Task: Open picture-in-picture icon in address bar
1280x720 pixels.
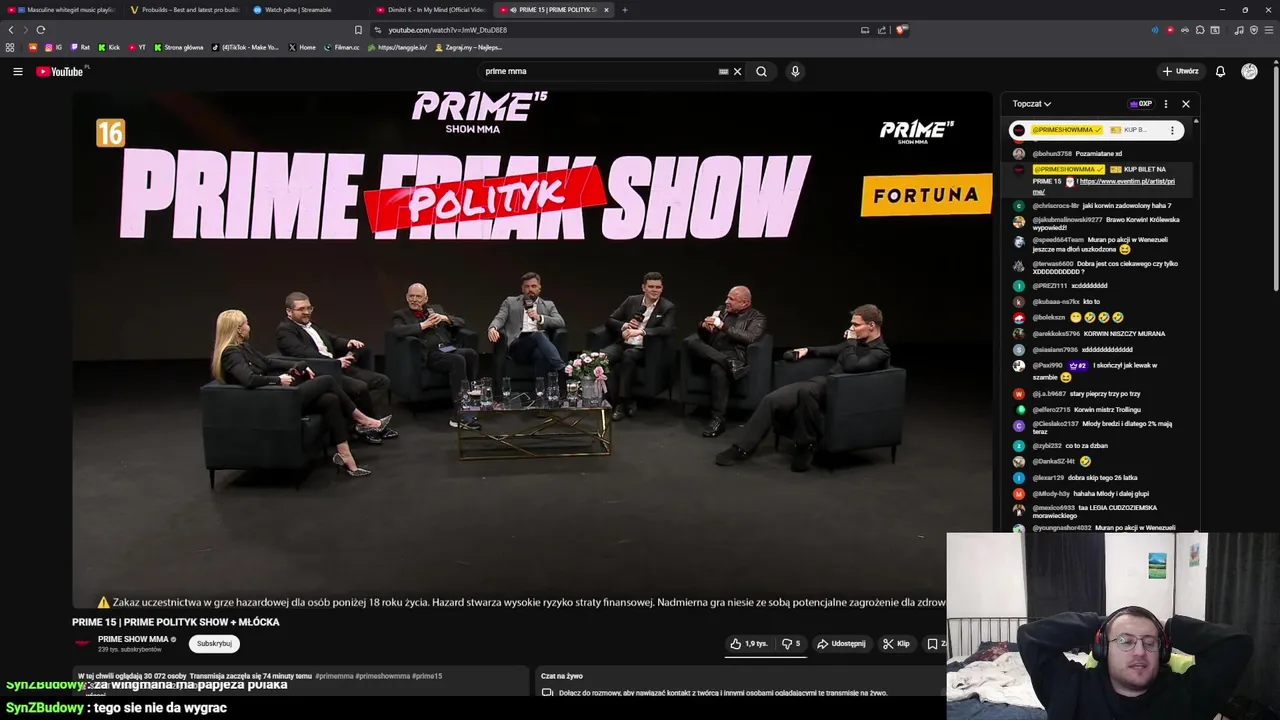Action: (x=865, y=30)
